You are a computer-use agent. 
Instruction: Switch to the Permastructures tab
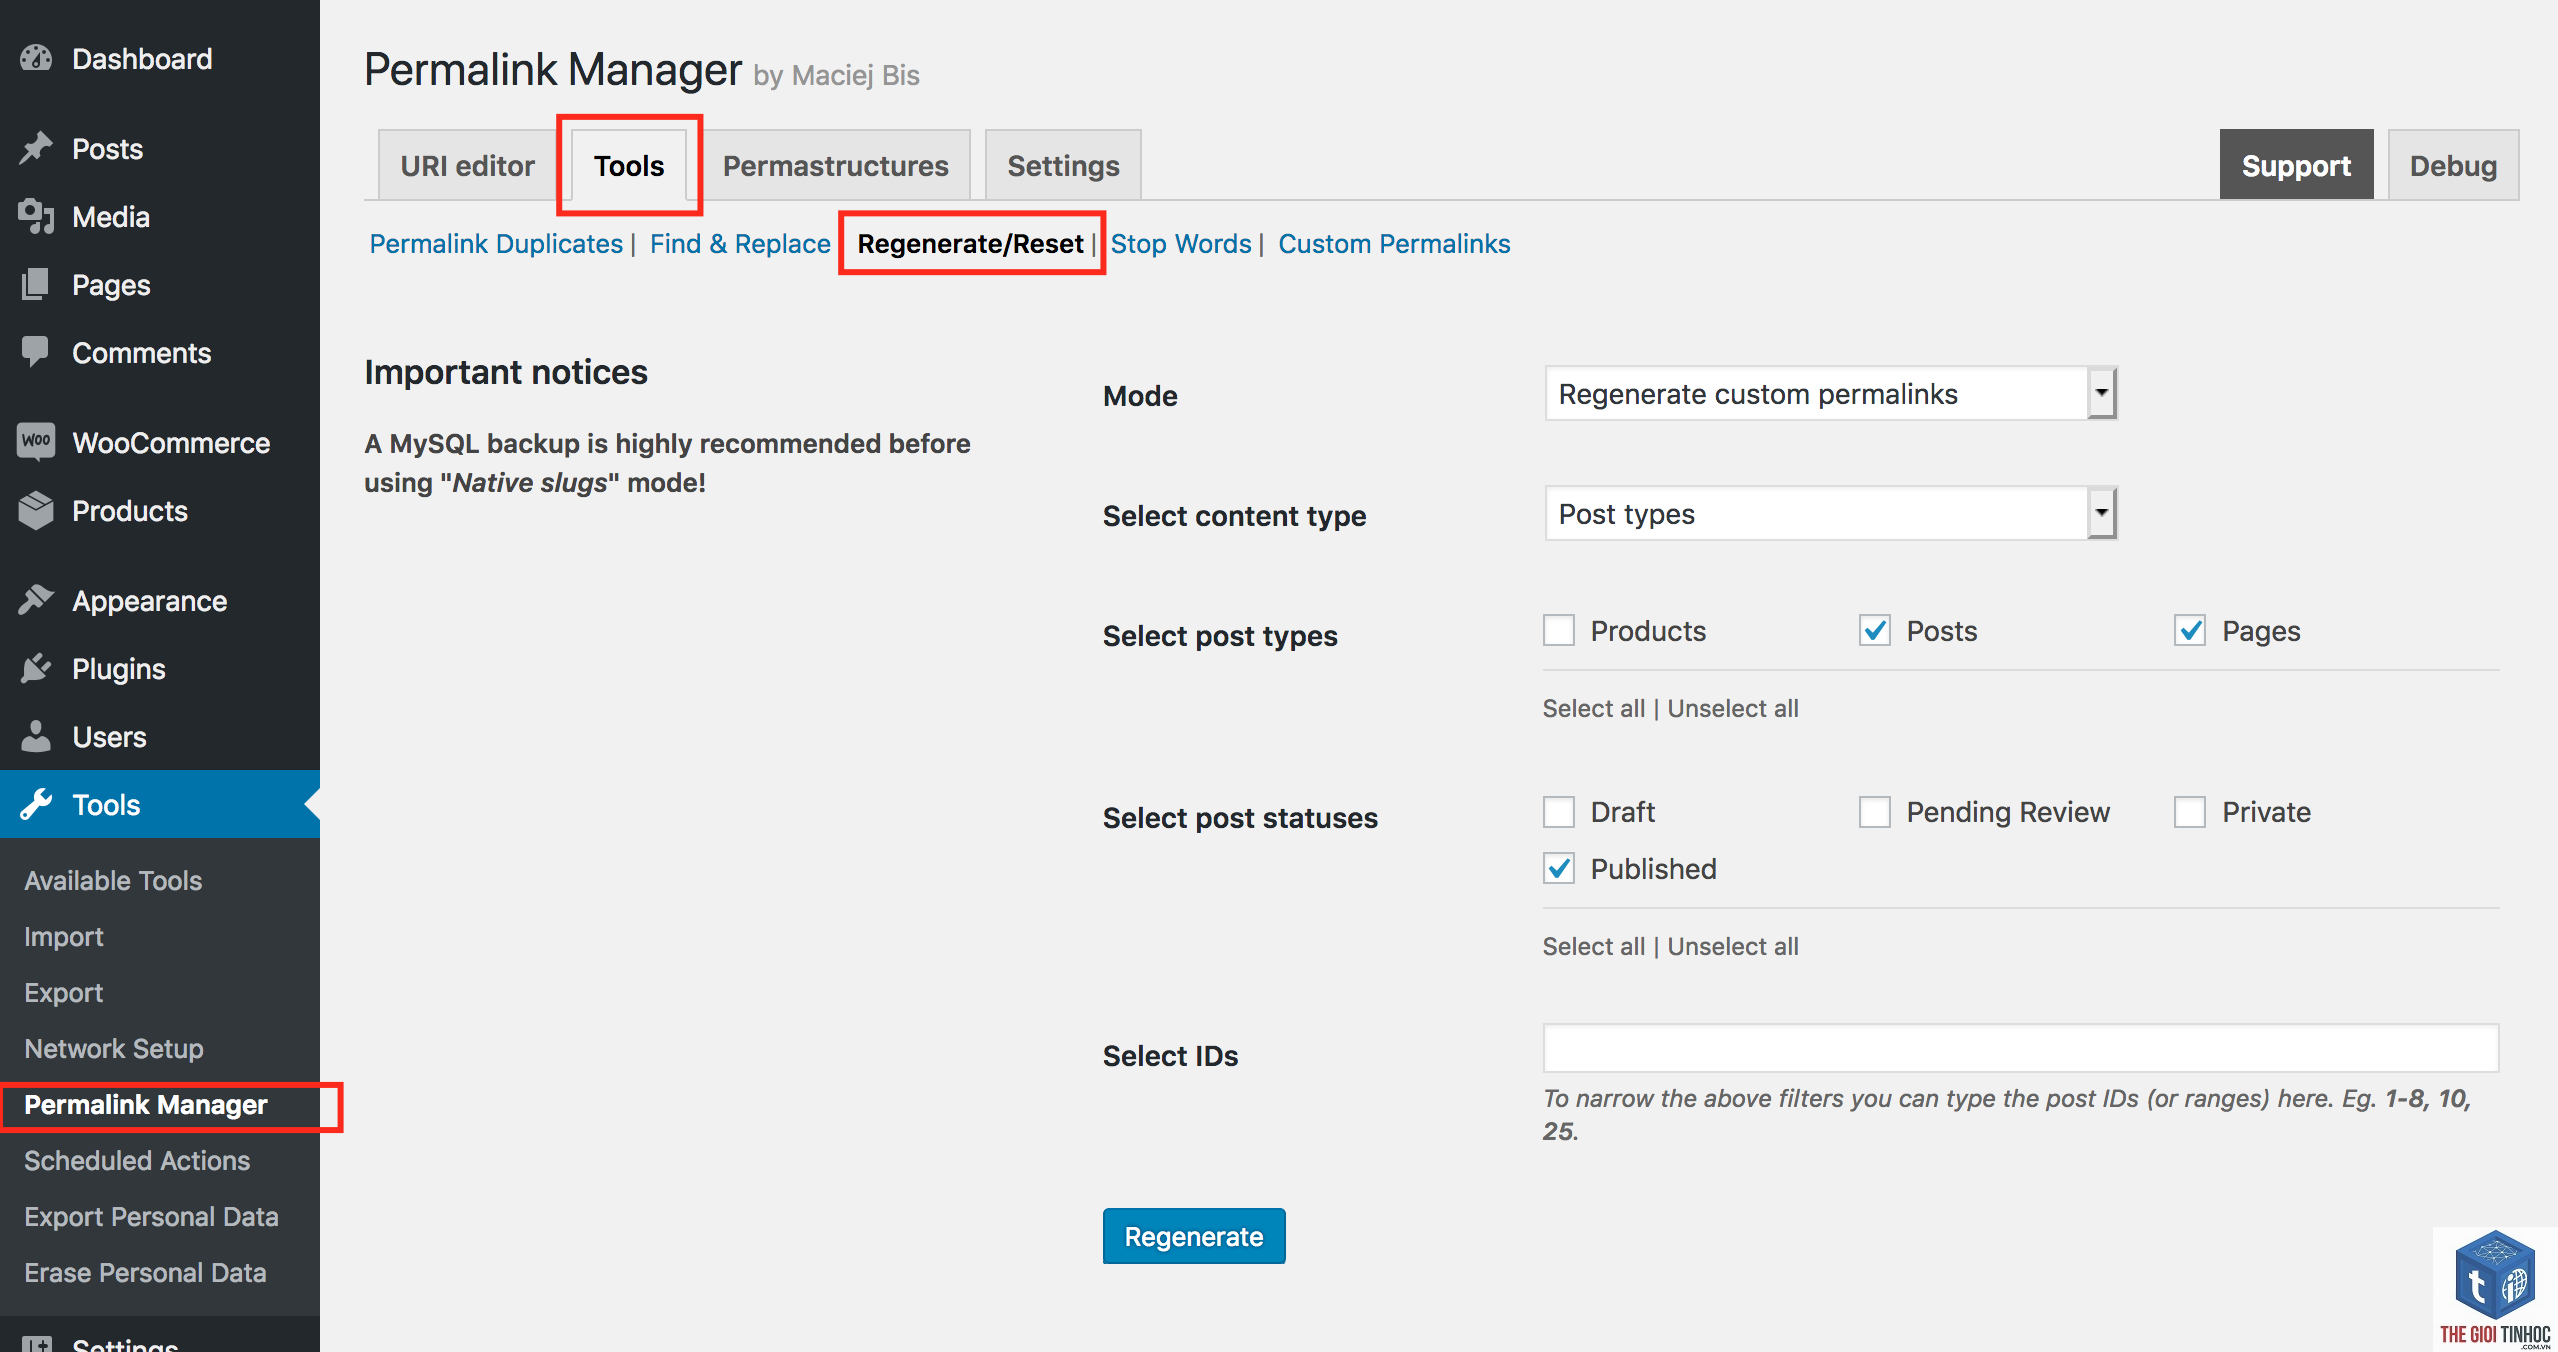(x=835, y=166)
